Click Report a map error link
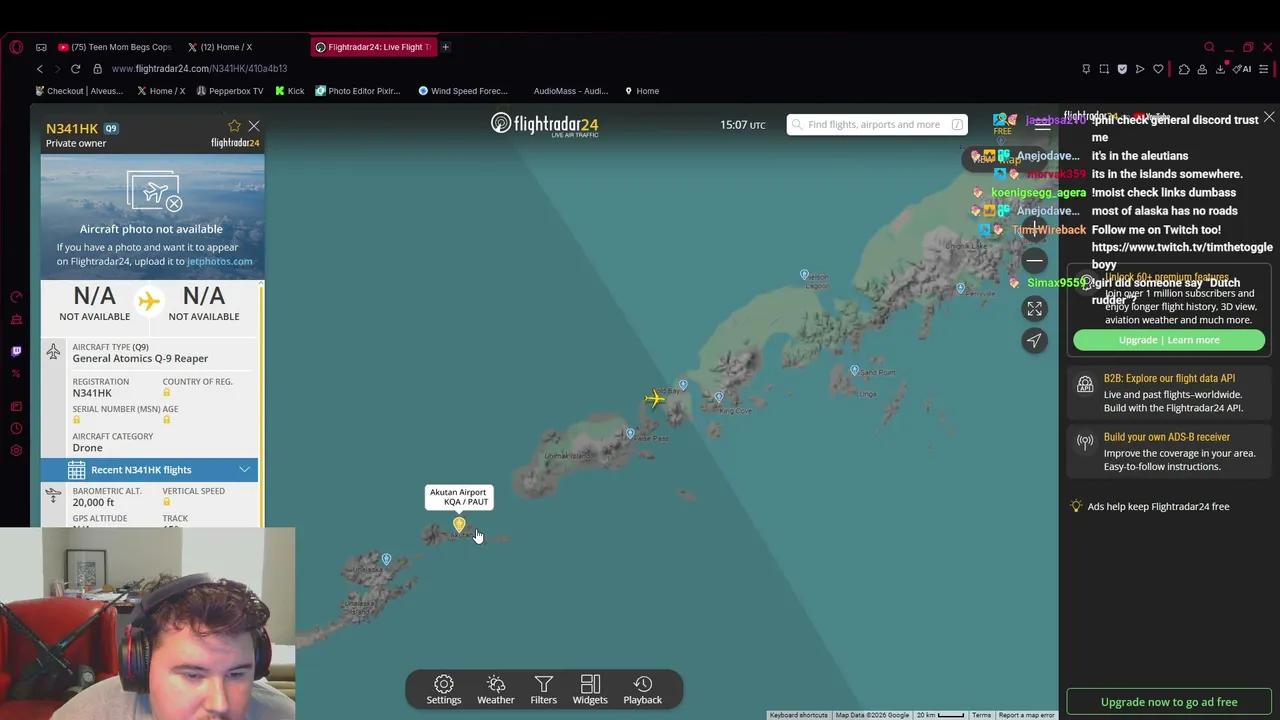1280x720 pixels. 1026,715
